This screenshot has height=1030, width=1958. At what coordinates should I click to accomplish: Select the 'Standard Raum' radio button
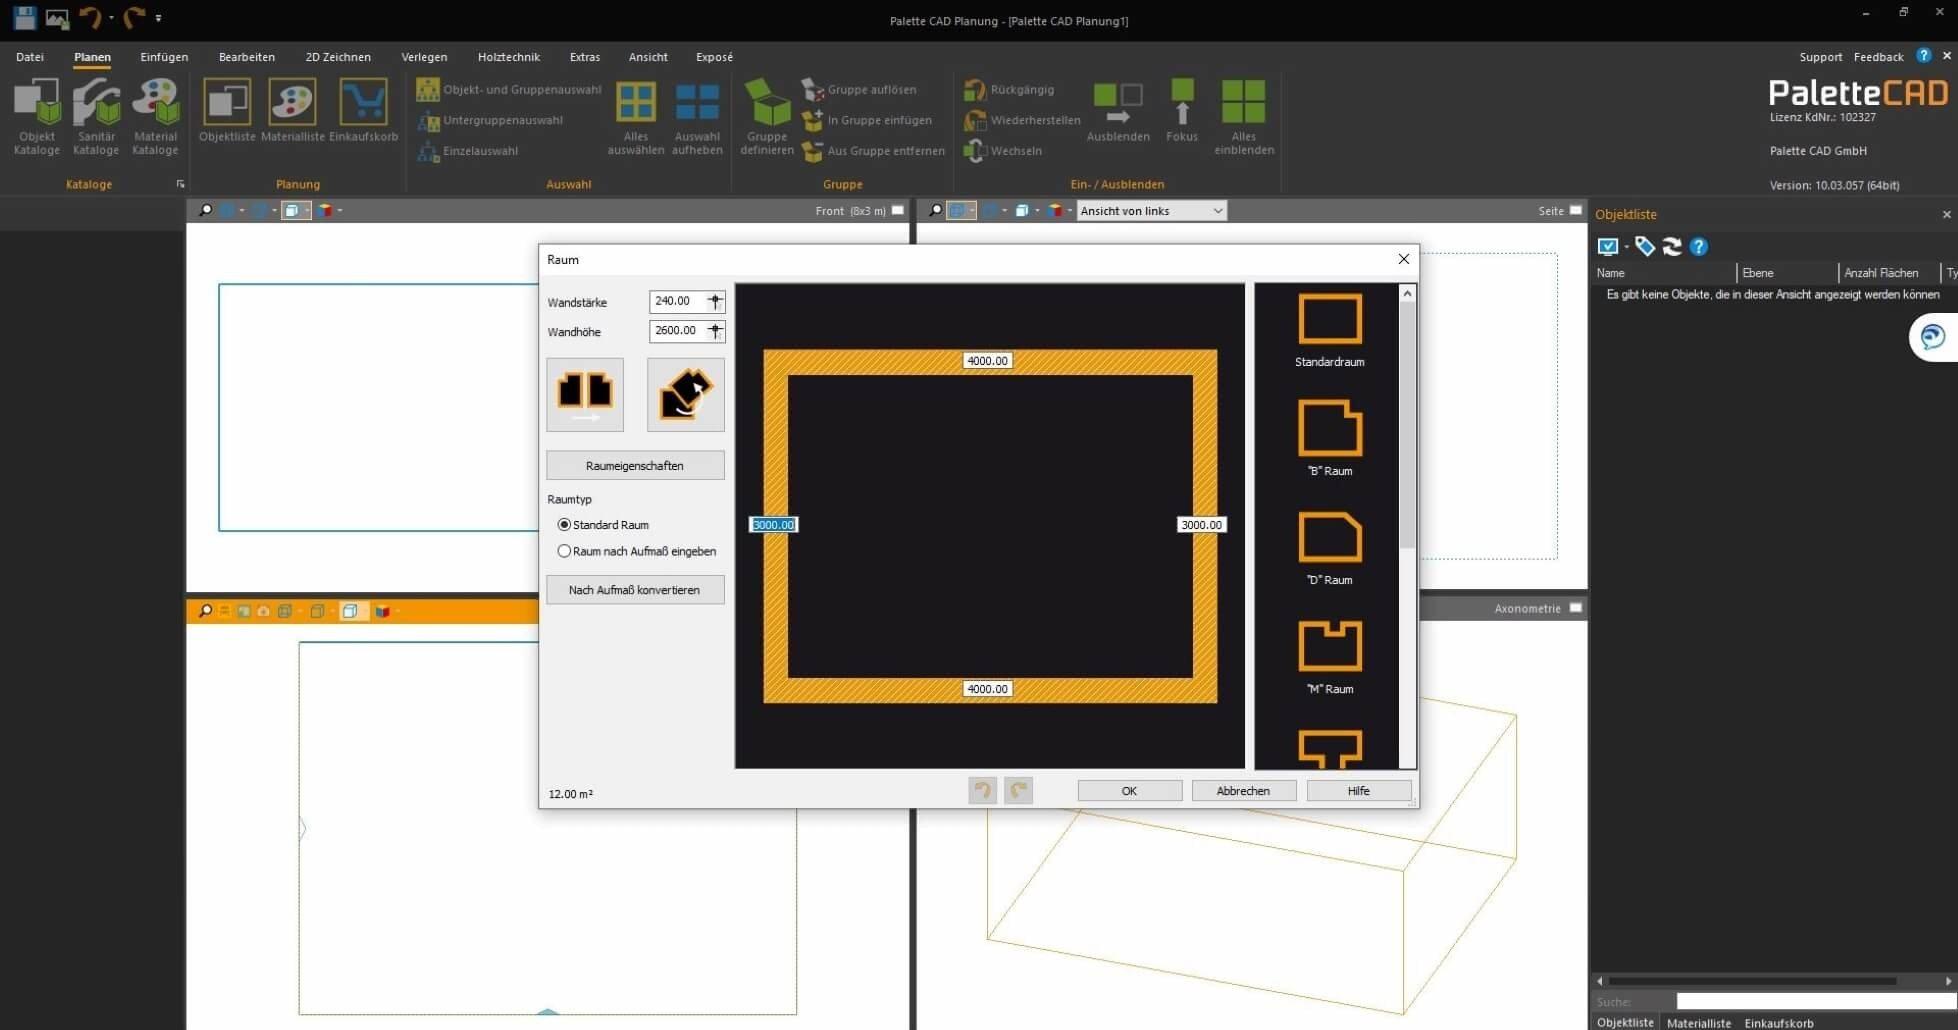click(x=564, y=524)
